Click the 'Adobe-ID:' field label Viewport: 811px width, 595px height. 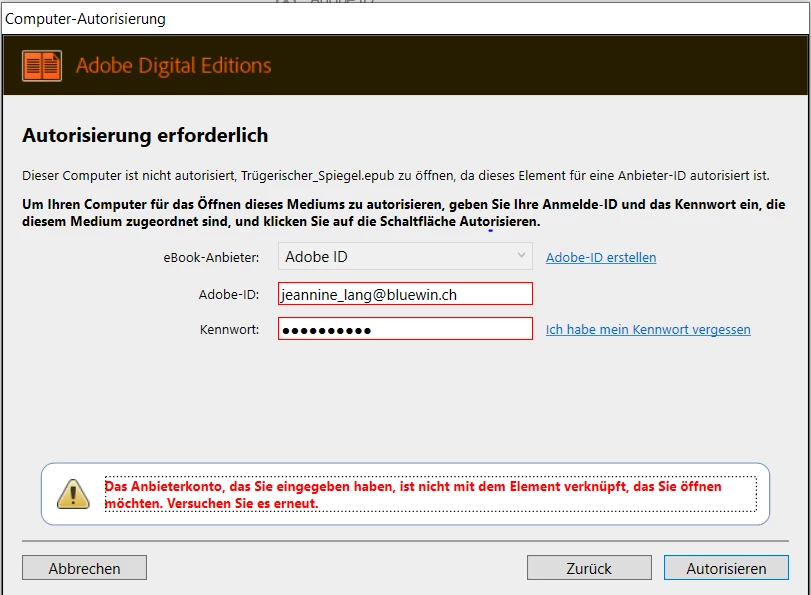[229, 294]
